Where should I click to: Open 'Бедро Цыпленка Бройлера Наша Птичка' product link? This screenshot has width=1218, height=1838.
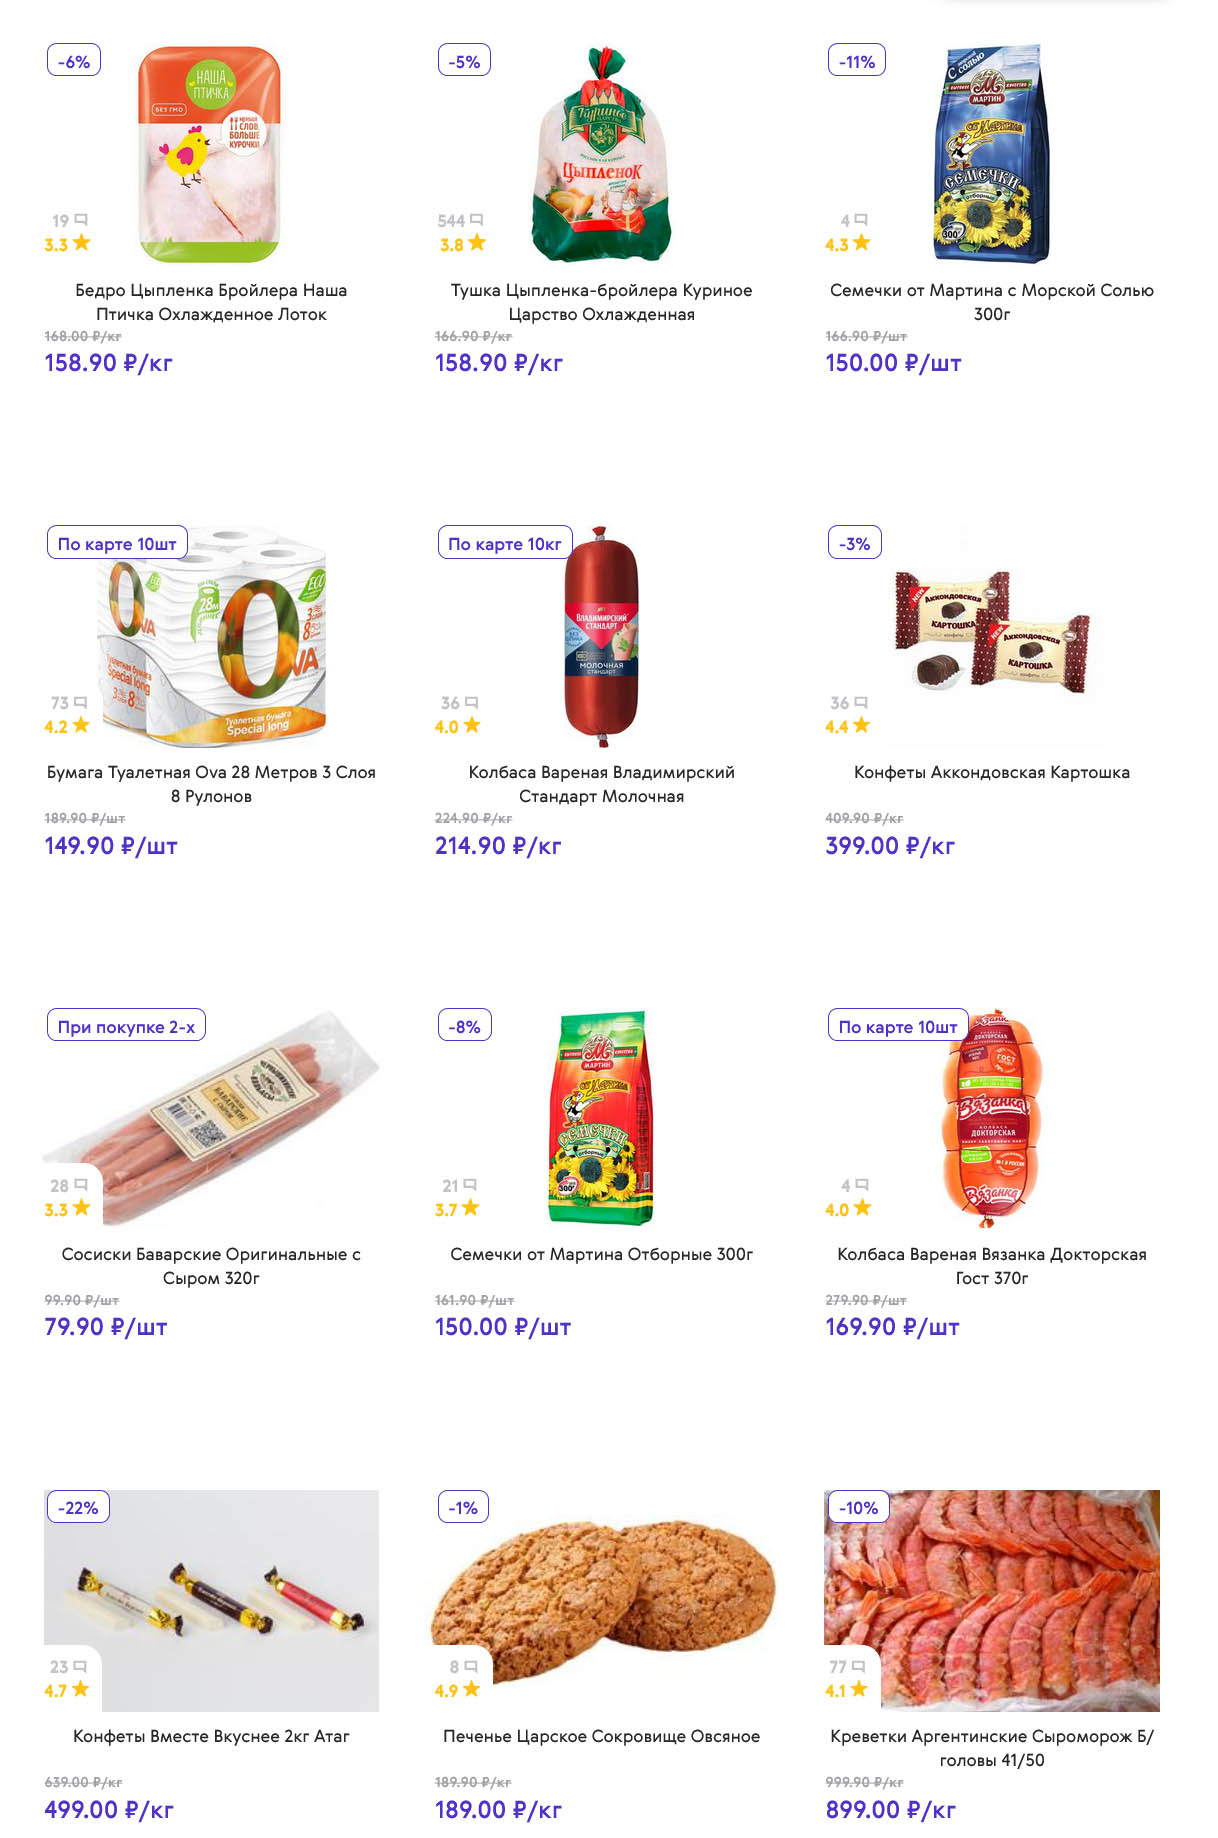tap(211, 302)
